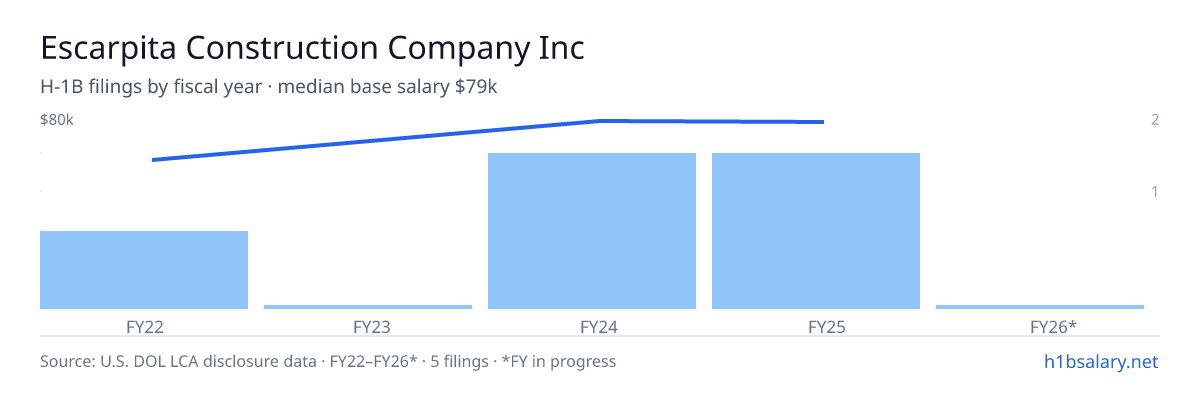Image resolution: width=1200 pixels, height=400 pixels.
Task: Select the tall FY25 bar
Action: [816, 231]
